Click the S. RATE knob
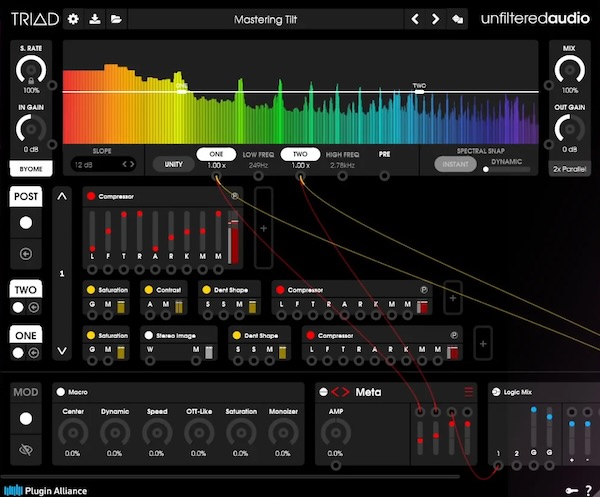Image resolution: width=600 pixels, height=497 pixels. coord(31,70)
